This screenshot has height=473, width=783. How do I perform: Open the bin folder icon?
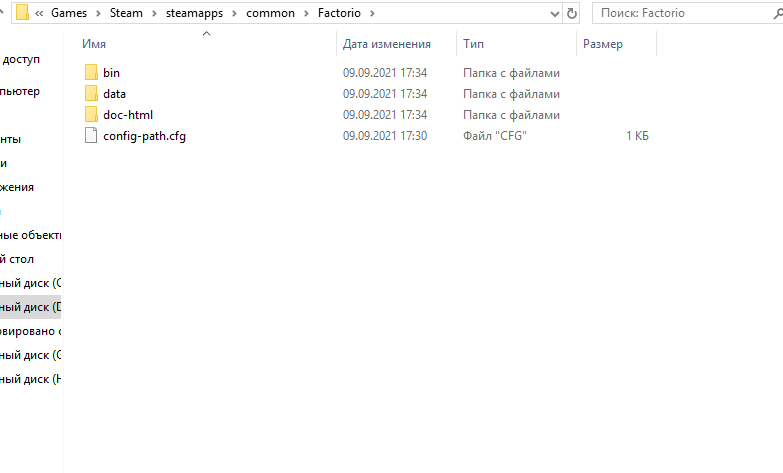91,72
